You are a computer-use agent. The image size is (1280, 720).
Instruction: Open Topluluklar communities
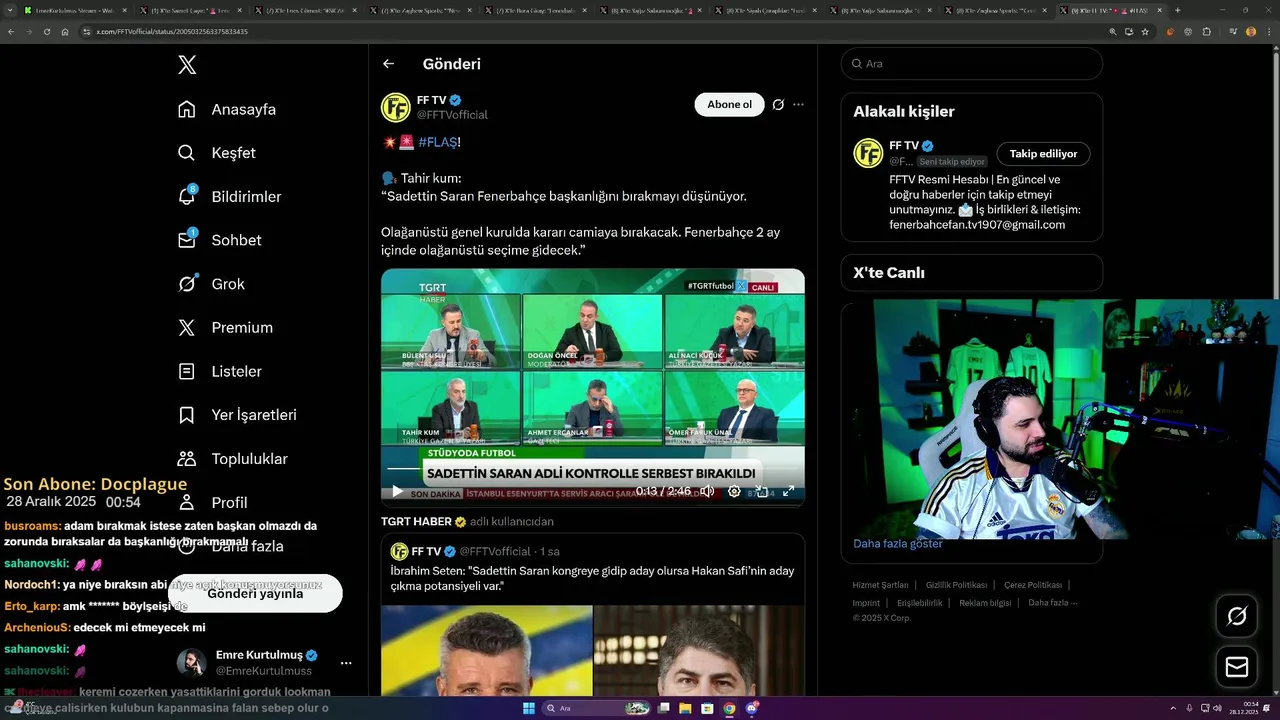tap(232, 459)
